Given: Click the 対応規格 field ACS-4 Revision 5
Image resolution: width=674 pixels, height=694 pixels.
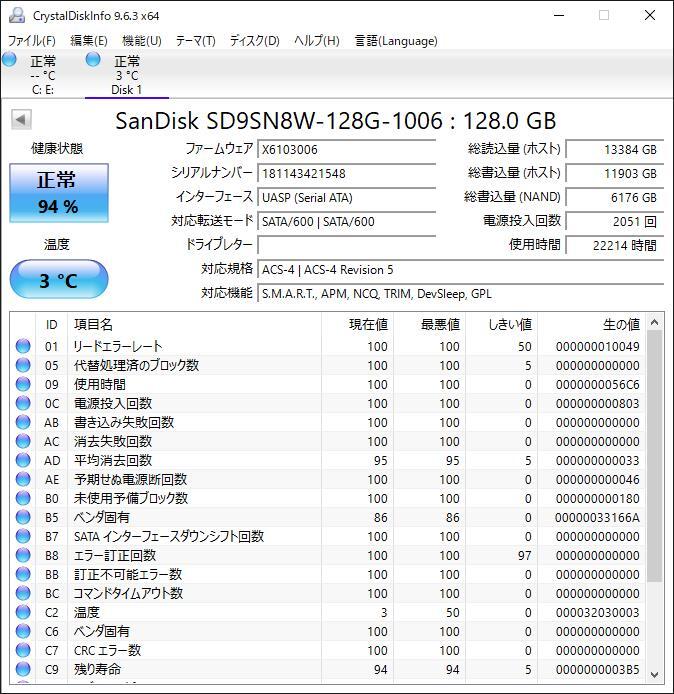Looking at the screenshot, I should pos(461,270).
